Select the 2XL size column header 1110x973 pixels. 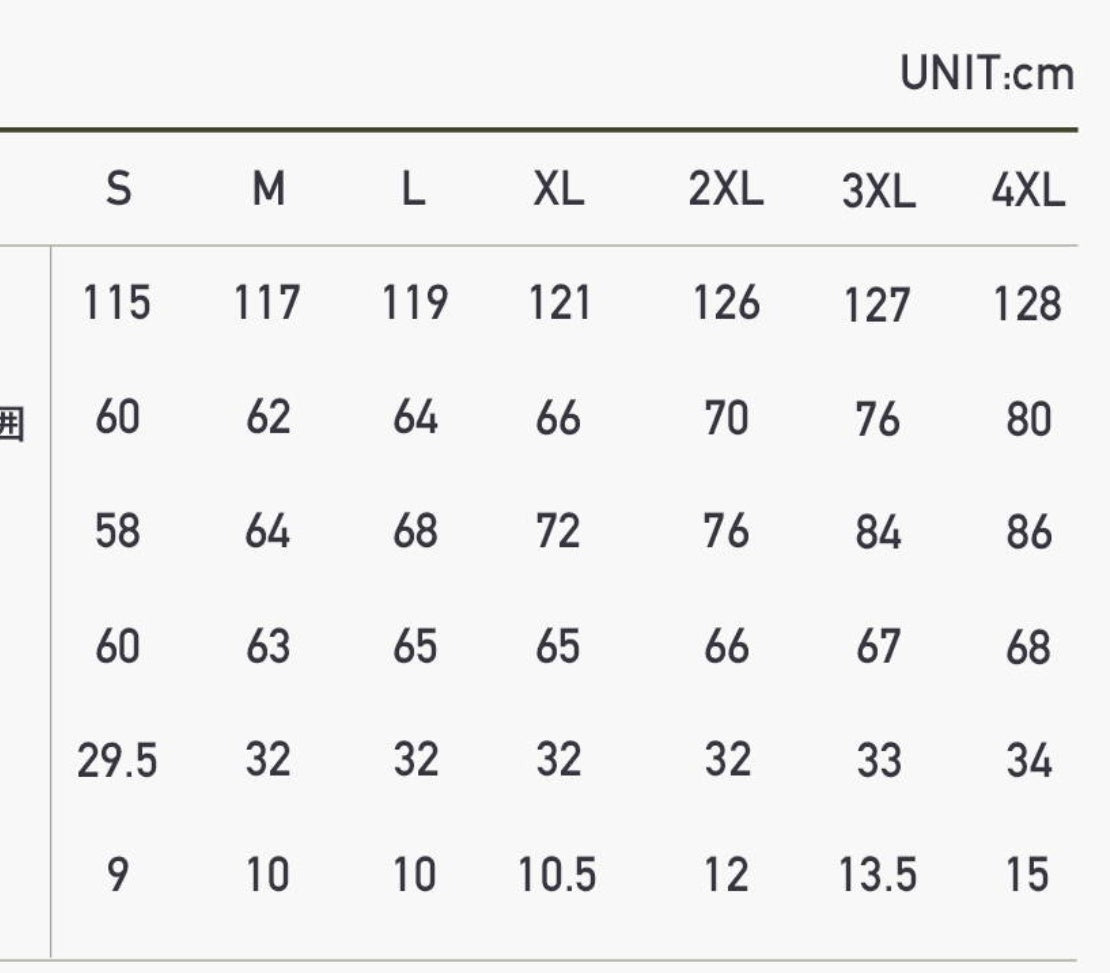coord(726,189)
